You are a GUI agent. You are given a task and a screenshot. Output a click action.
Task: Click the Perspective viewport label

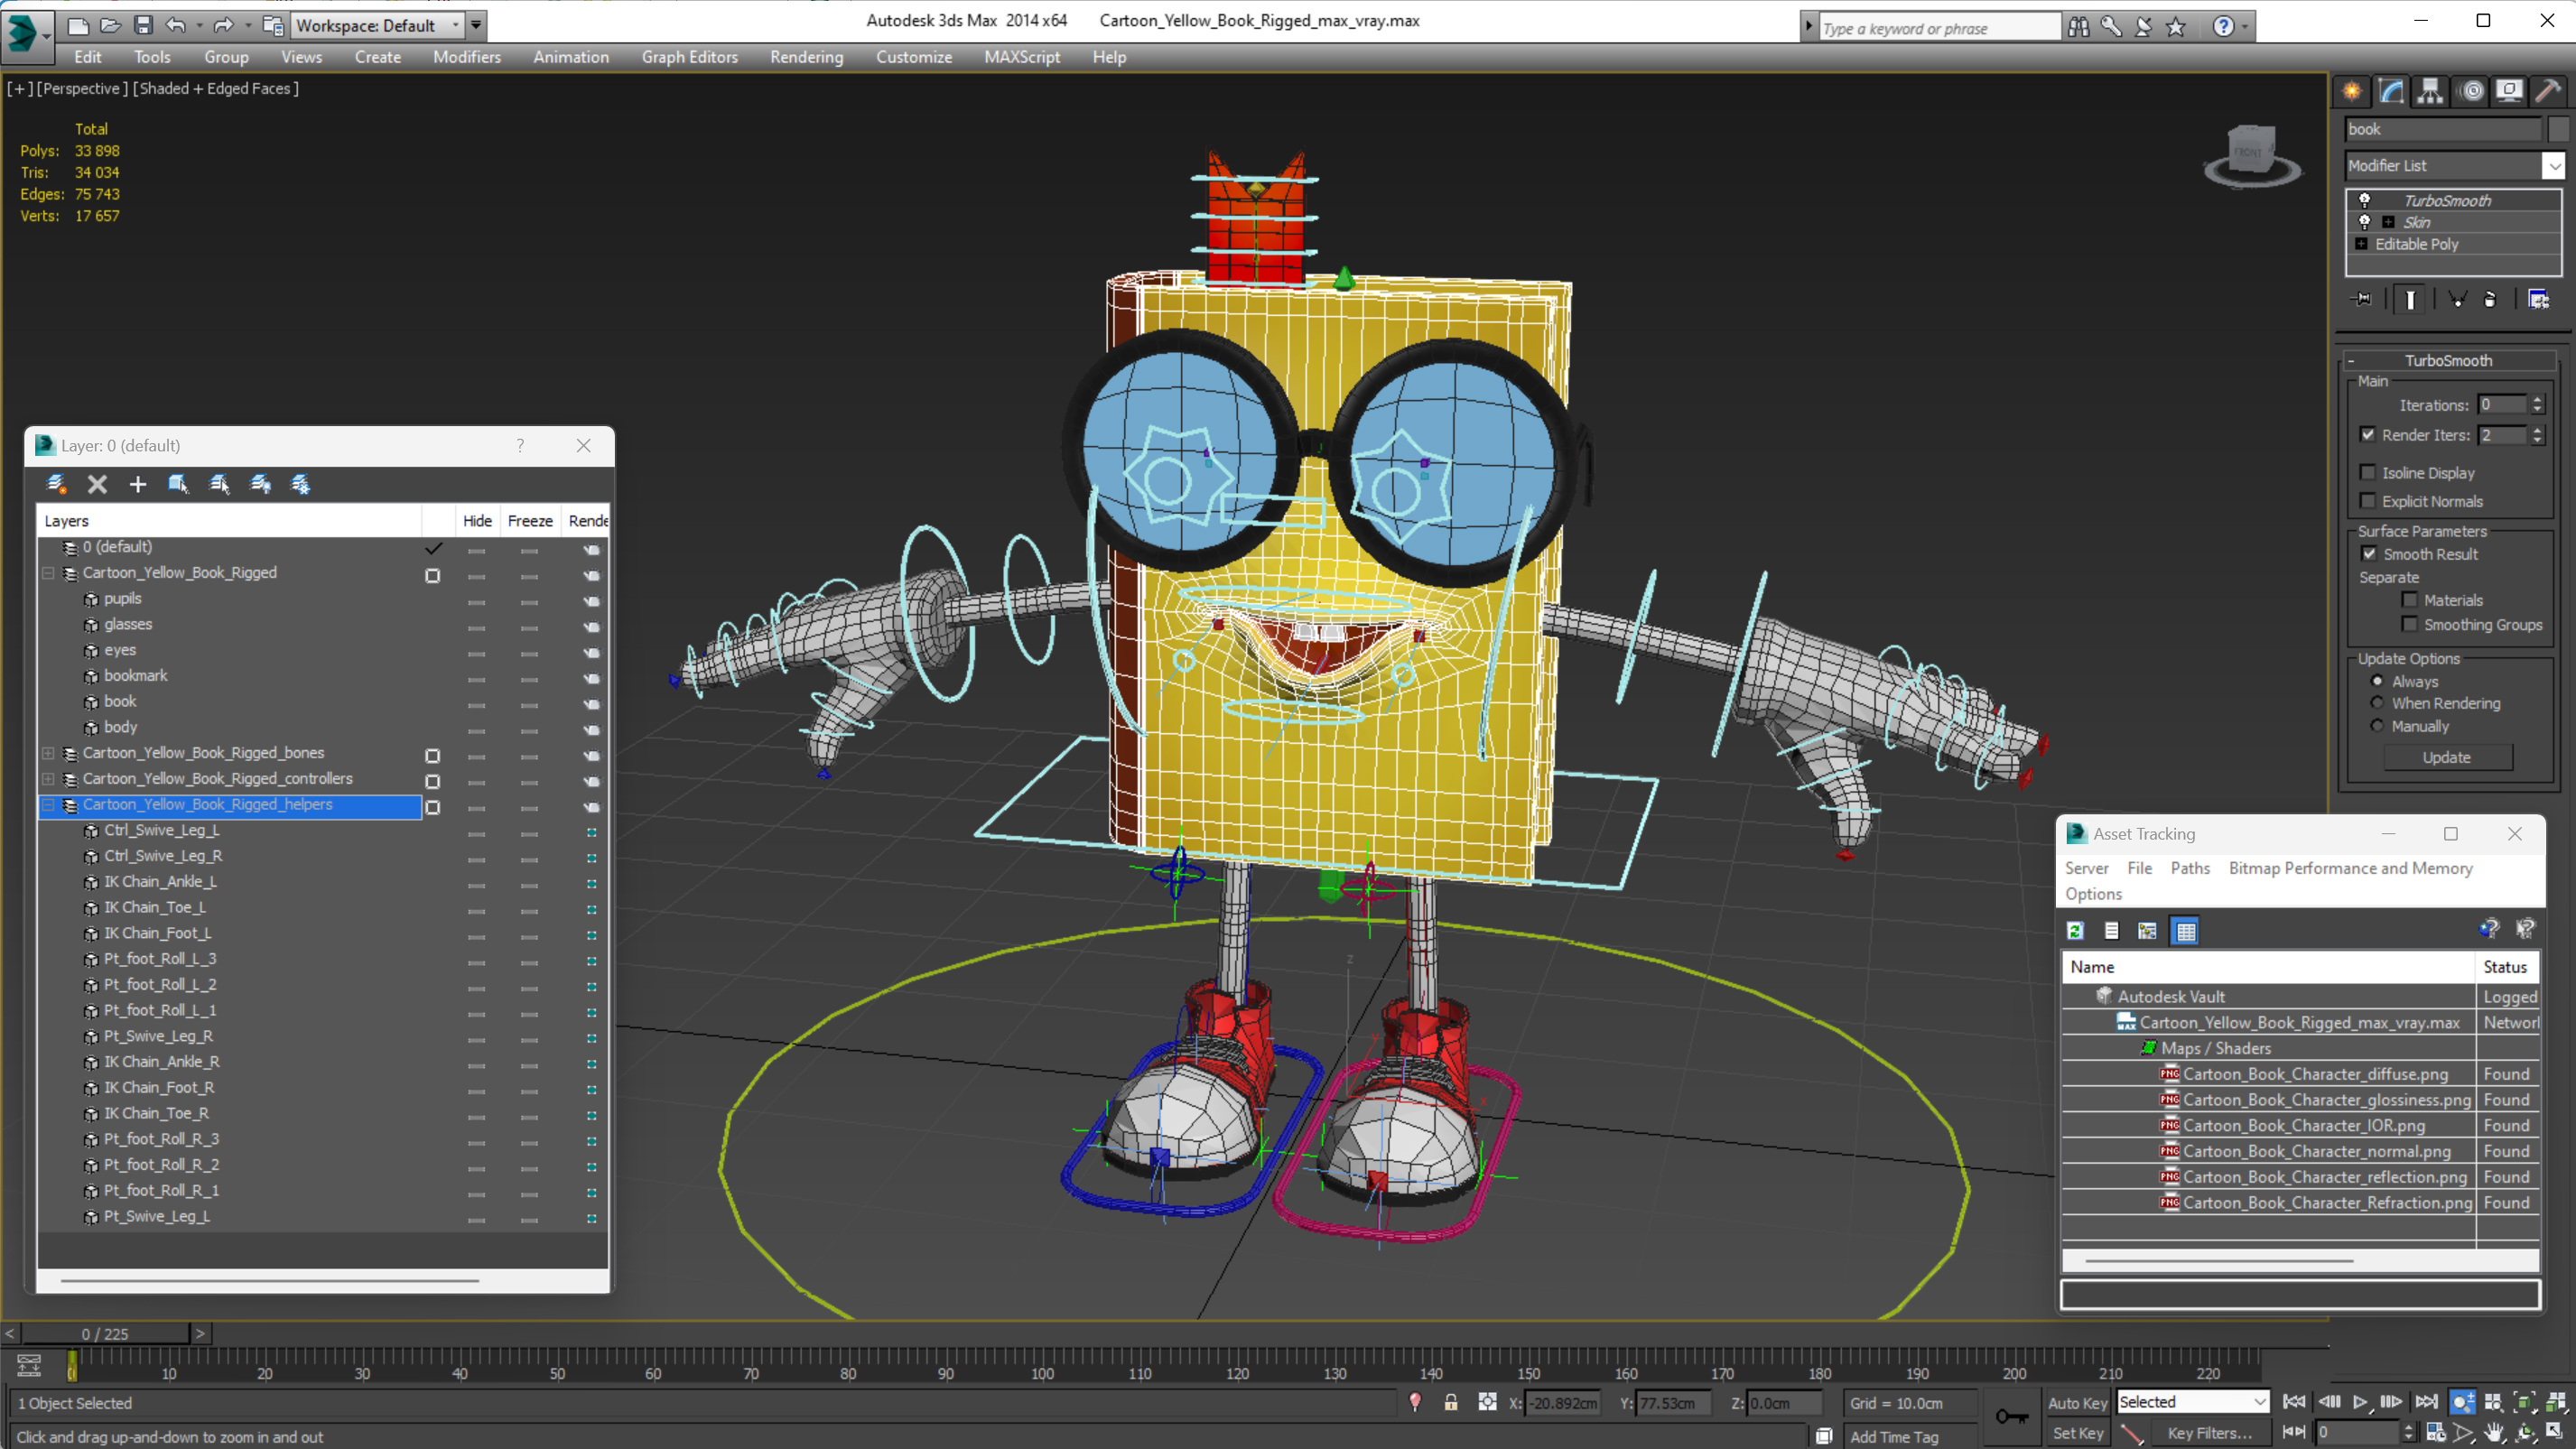(82, 88)
